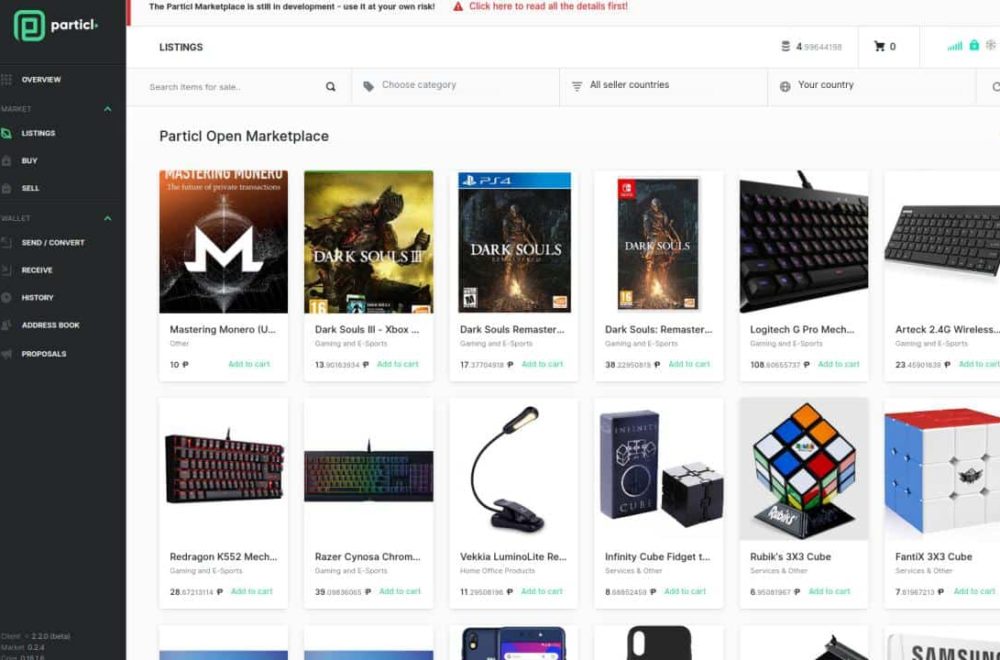
Task: Open the All seller countries filter
Action: 663,86
